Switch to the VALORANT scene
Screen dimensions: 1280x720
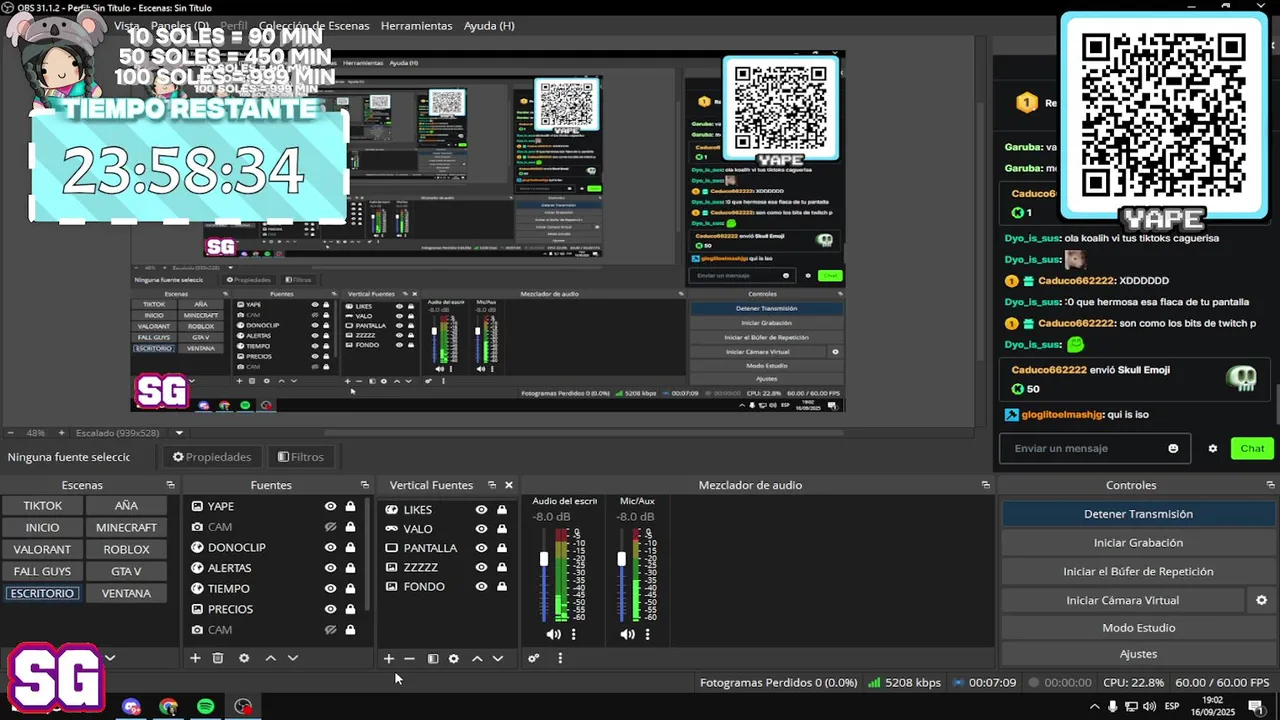(x=42, y=549)
